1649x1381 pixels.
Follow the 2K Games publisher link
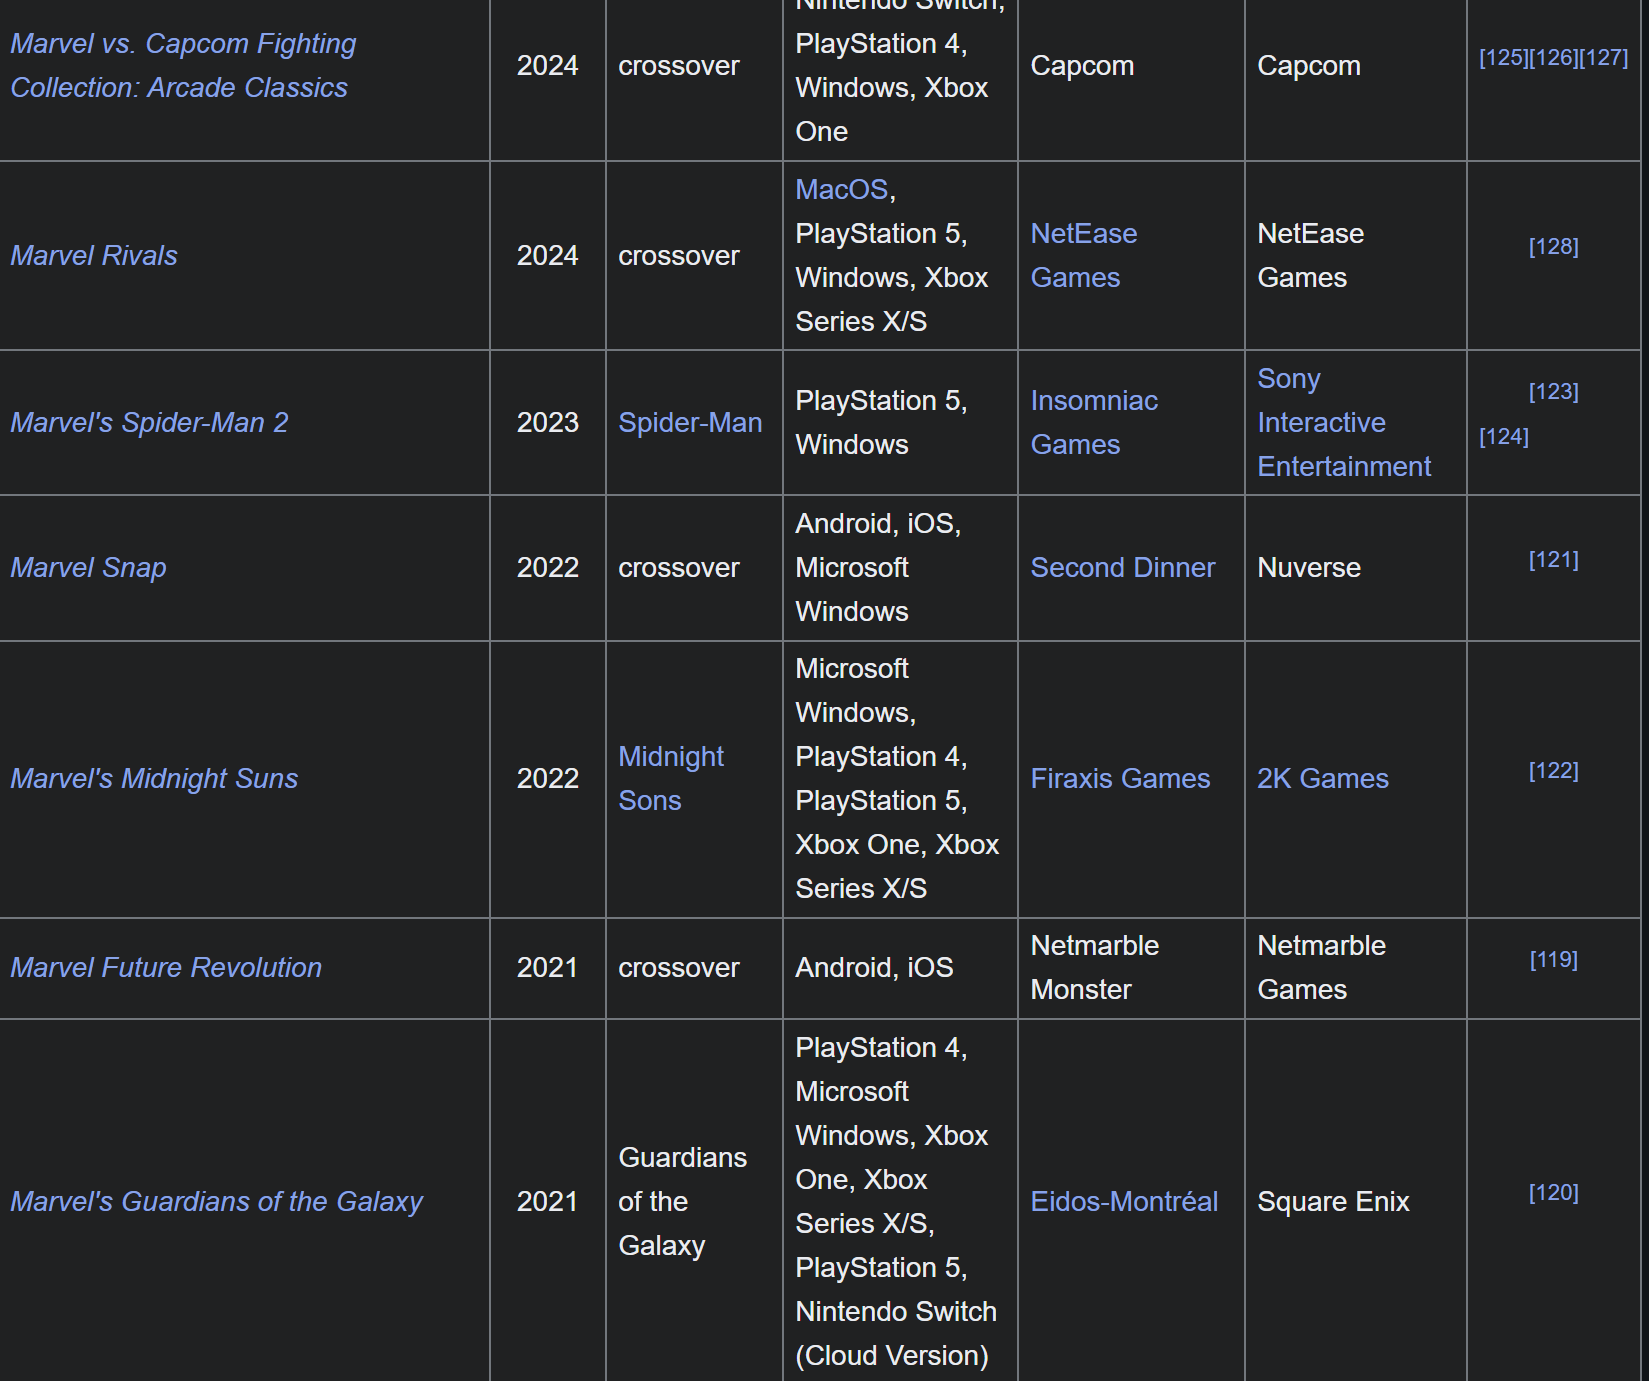(x=1323, y=779)
